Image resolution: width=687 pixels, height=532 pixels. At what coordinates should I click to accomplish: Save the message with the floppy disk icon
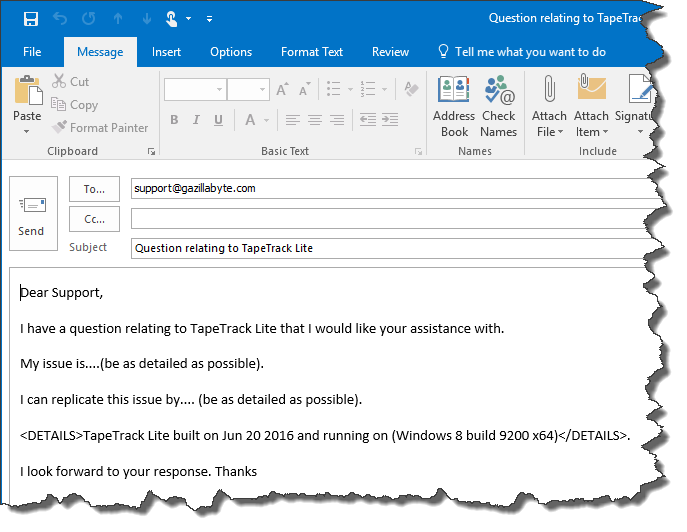[31, 19]
